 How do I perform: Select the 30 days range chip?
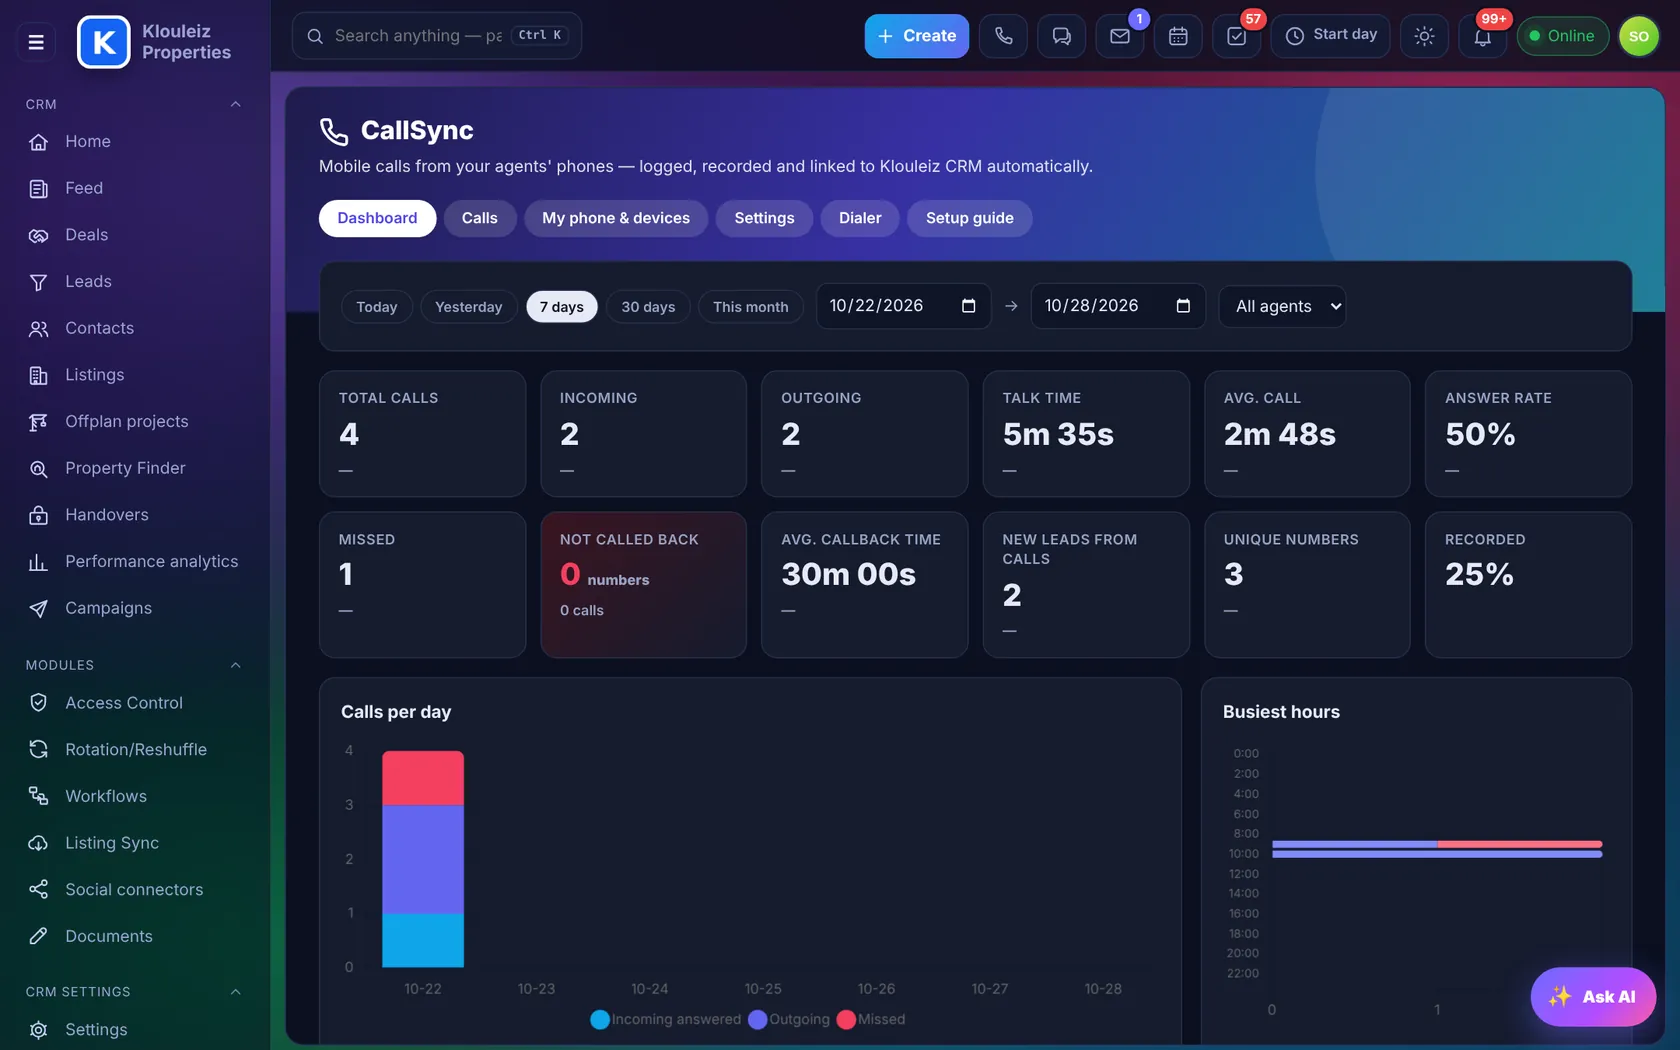click(x=648, y=307)
